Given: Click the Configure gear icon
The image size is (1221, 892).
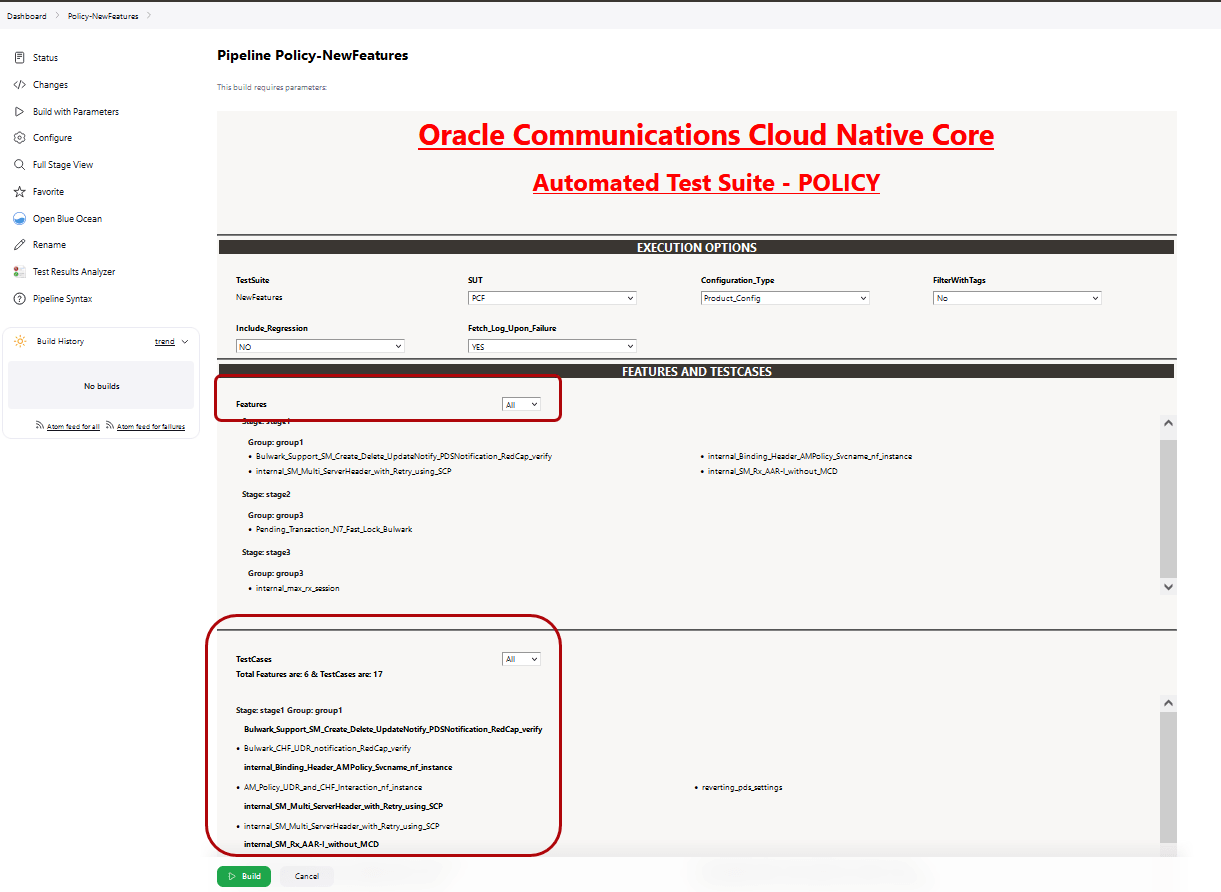Looking at the screenshot, I should coord(19,138).
